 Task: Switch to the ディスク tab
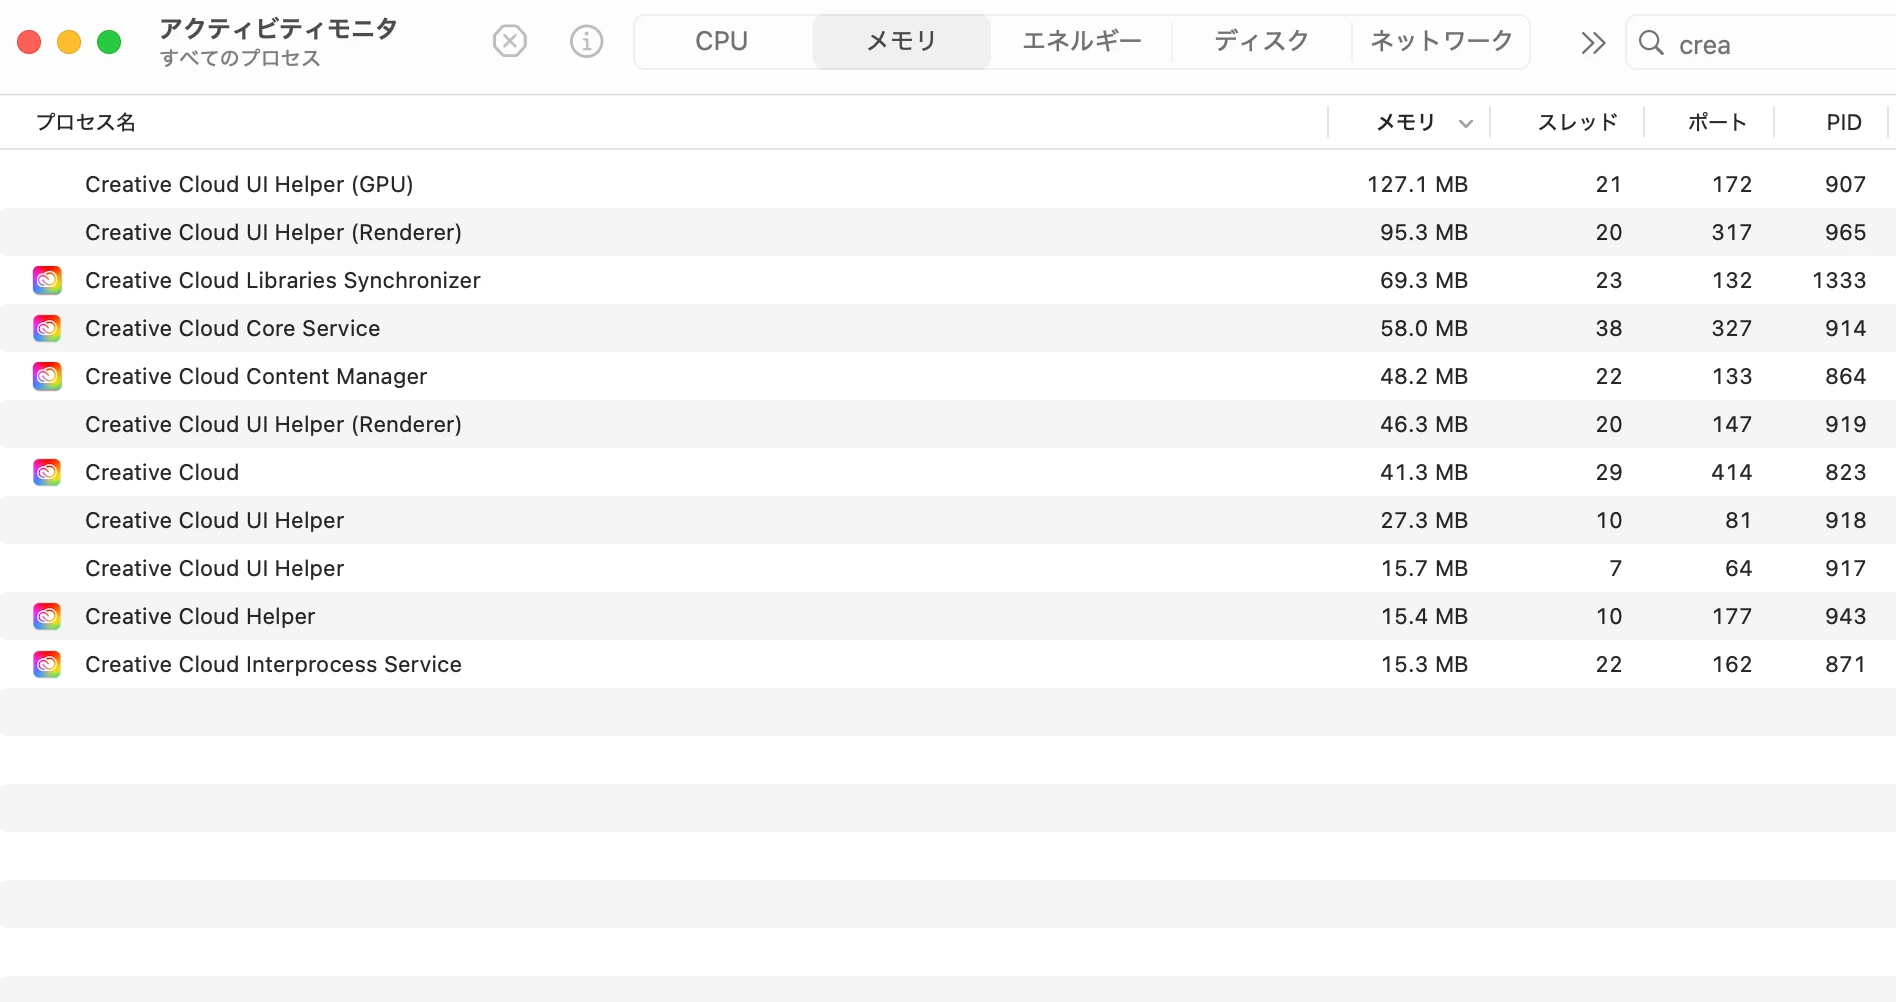click(1262, 41)
